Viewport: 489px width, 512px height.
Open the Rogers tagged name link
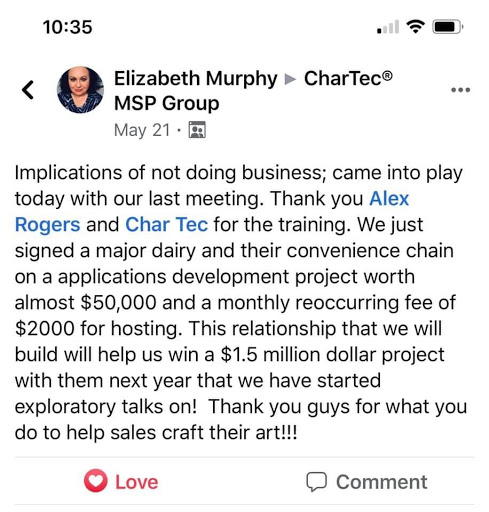coord(48,225)
